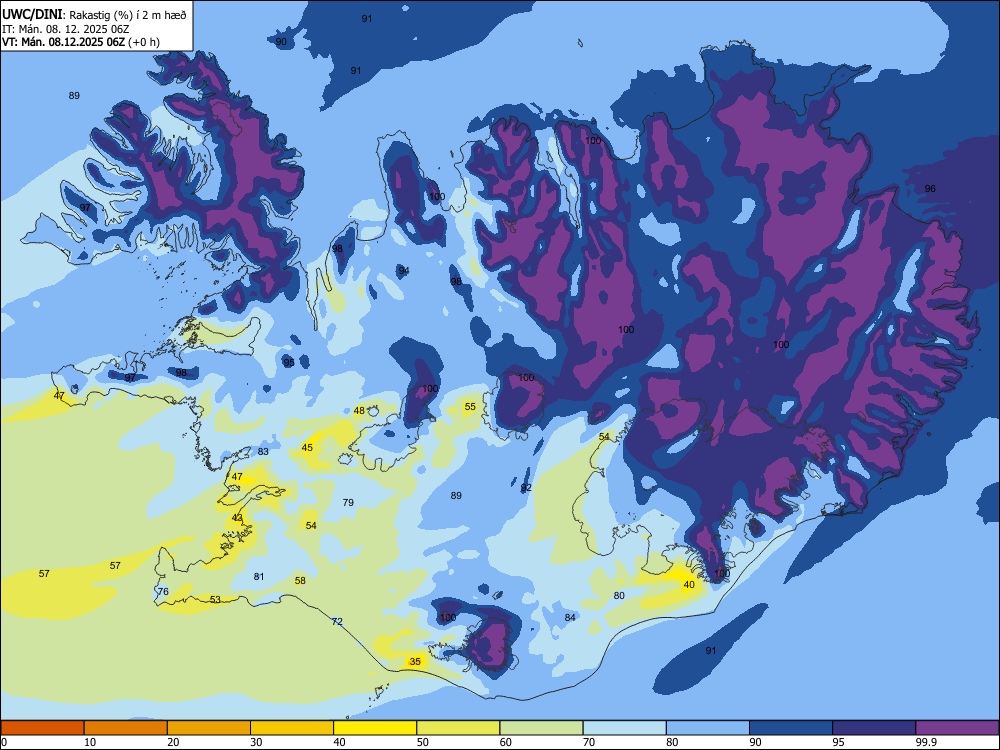
Task: Click the legend tick label '70'
Action: pos(589,742)
